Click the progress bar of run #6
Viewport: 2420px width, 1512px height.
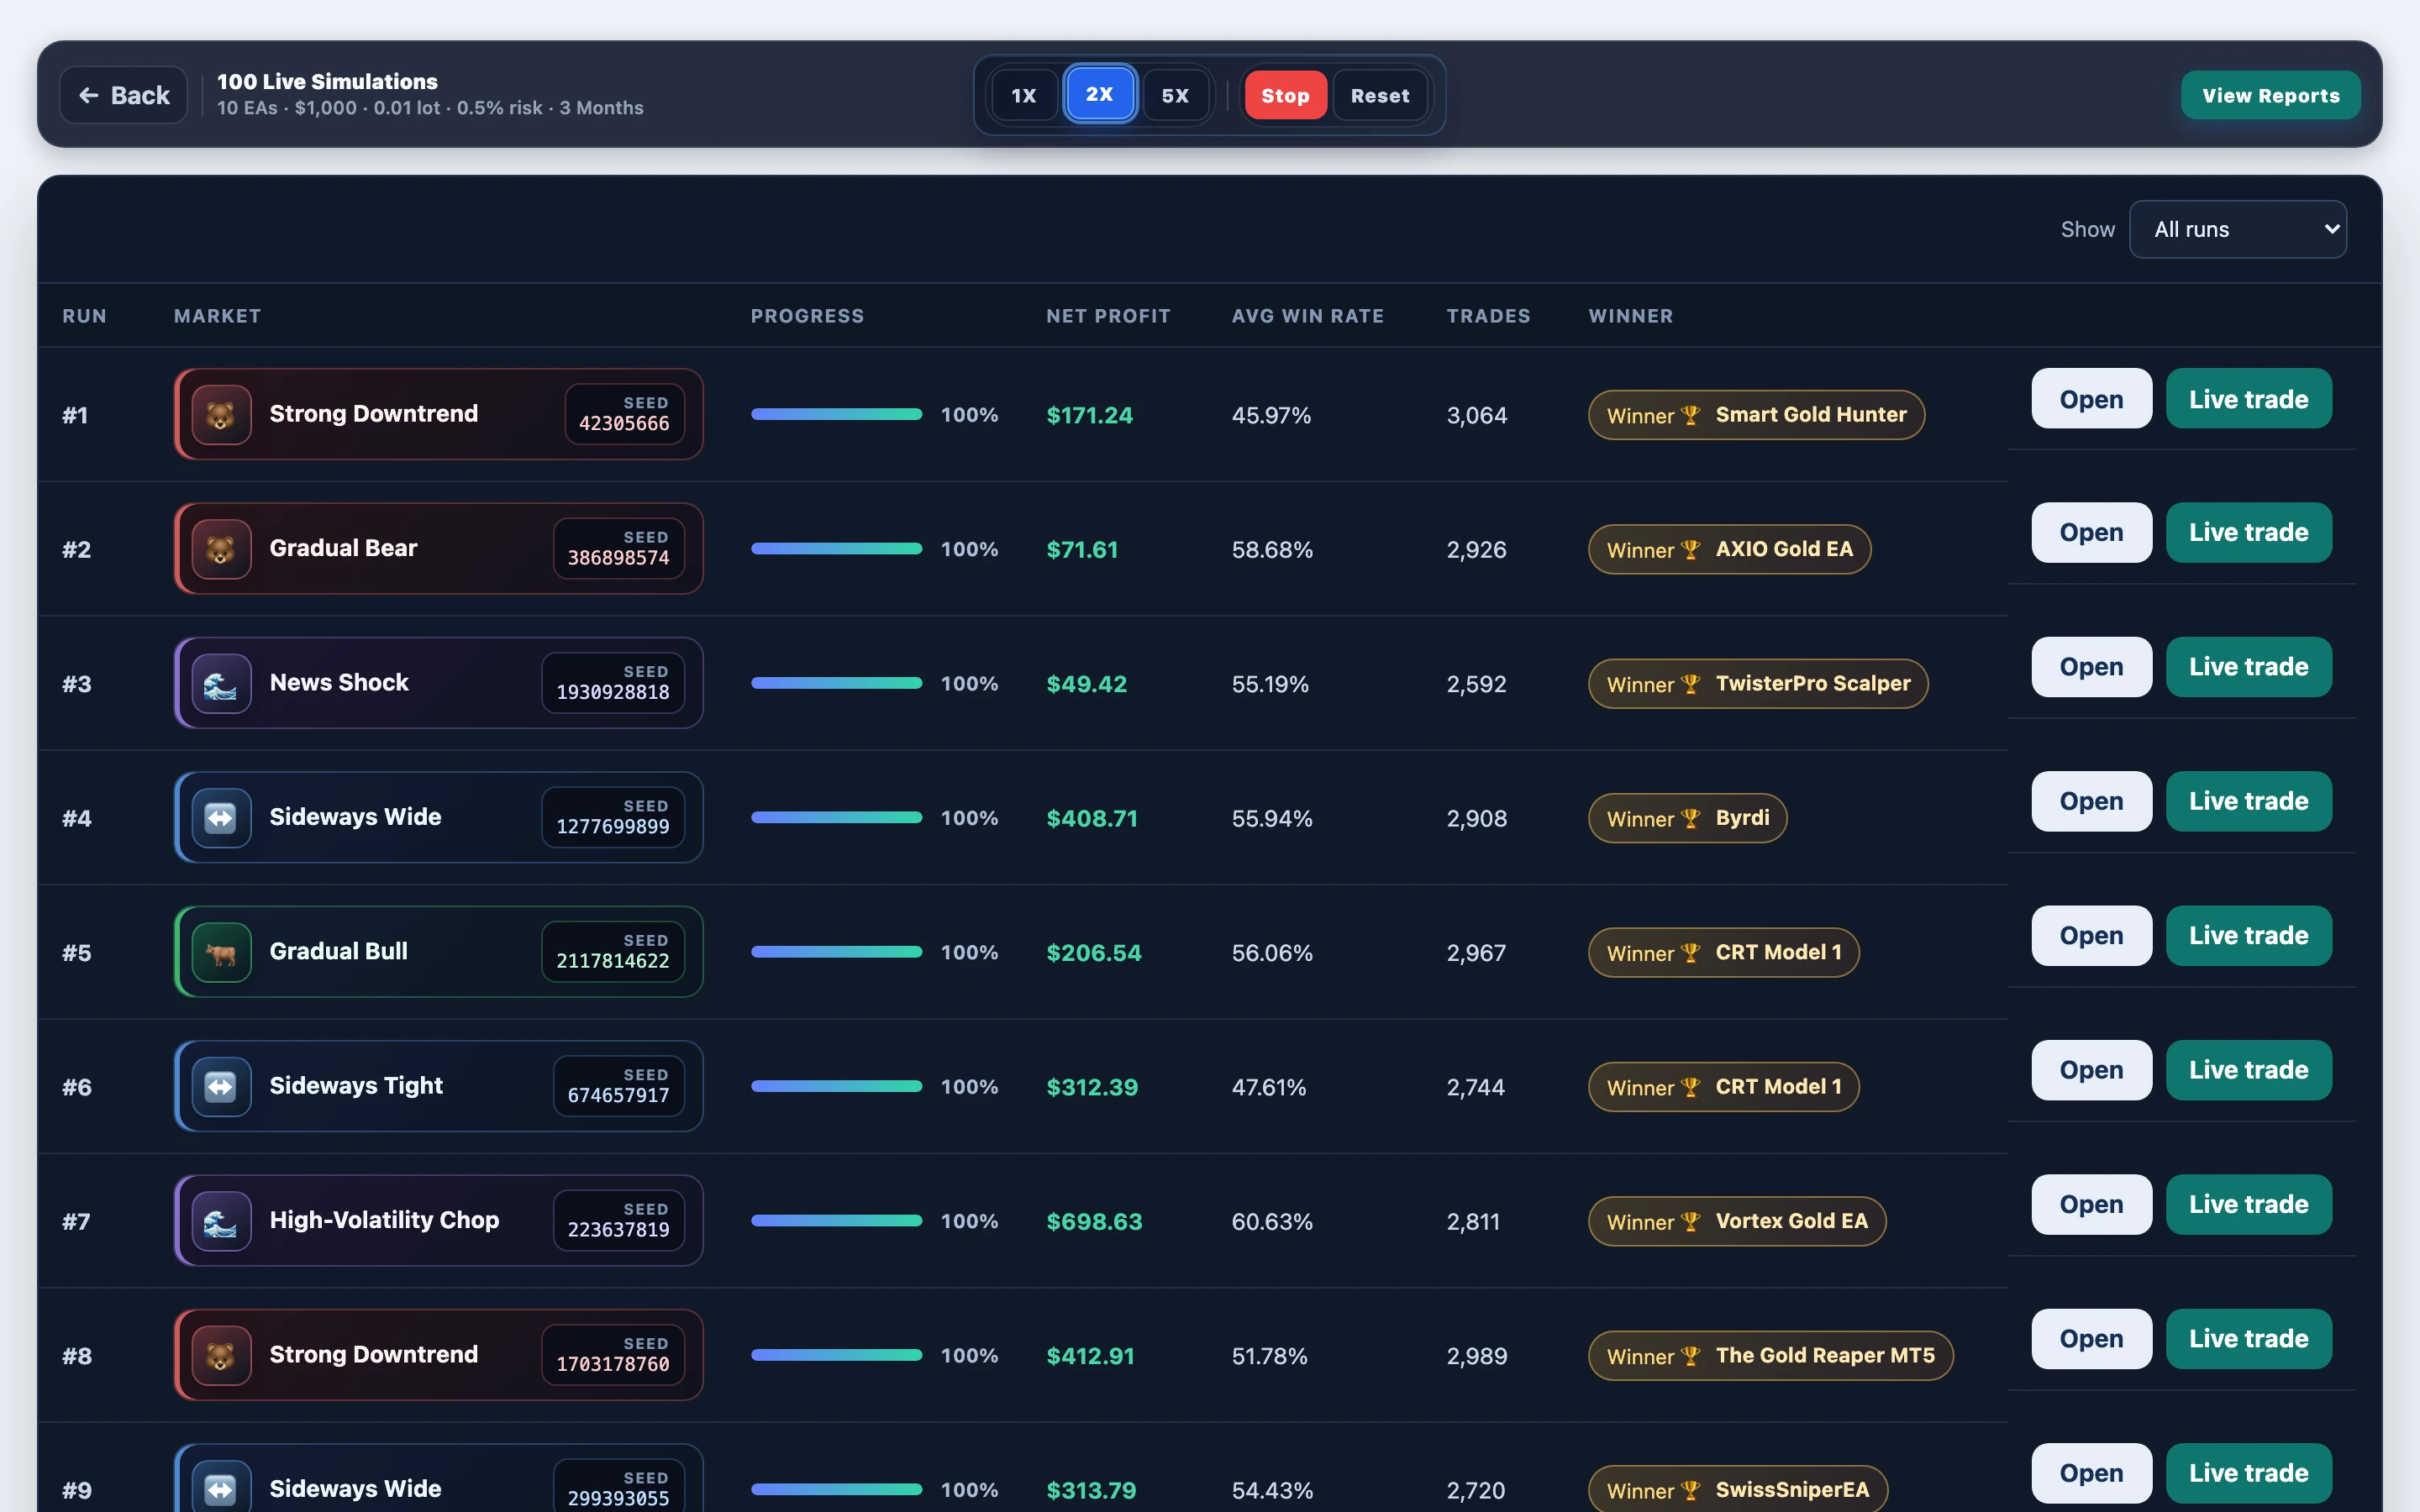[837, 1086]
